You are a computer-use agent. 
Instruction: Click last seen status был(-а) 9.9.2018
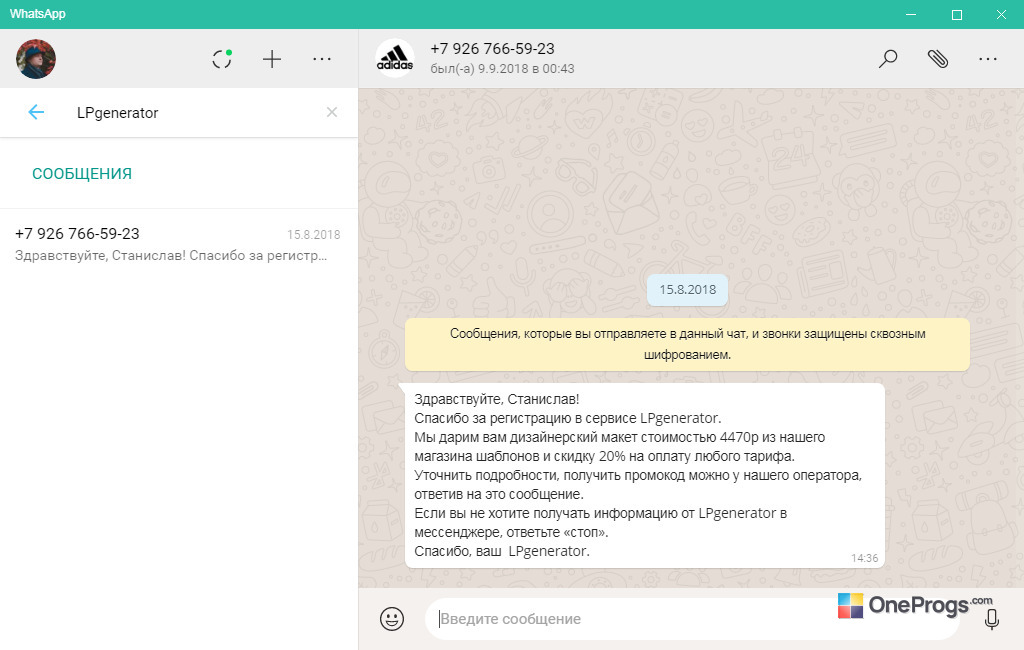[502, 69]
